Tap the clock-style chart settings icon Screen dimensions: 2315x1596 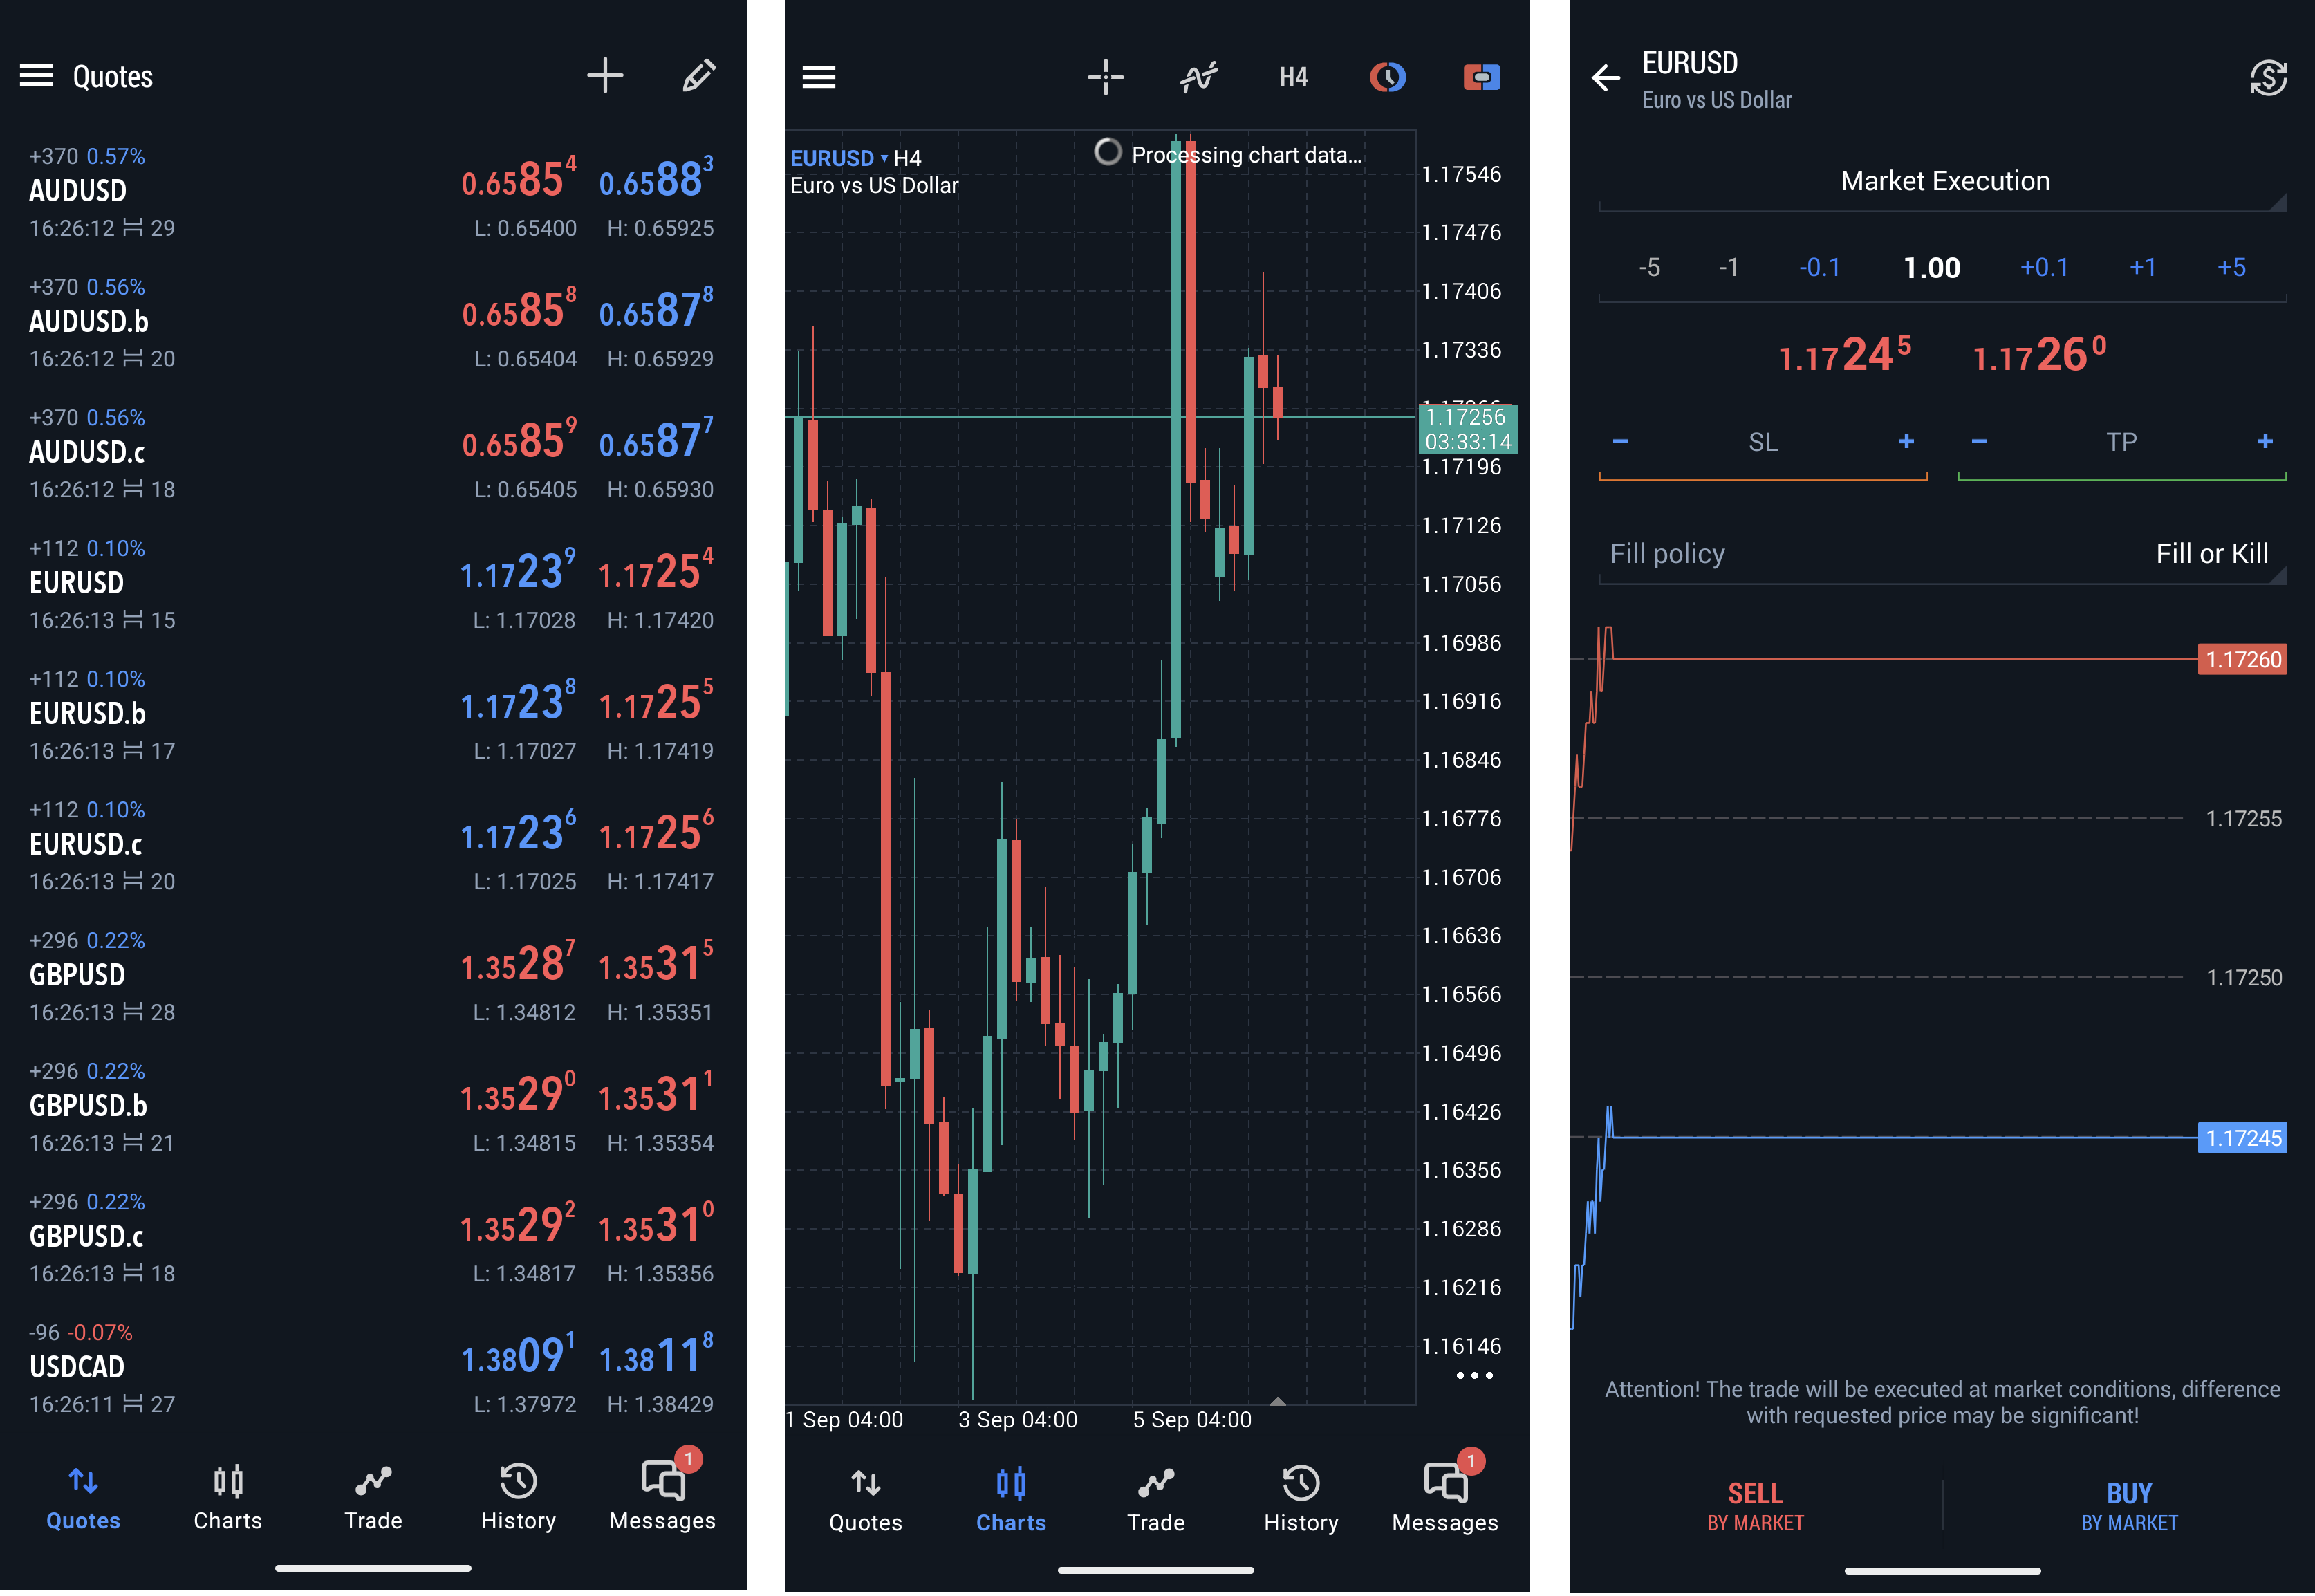pos(1387,77)
